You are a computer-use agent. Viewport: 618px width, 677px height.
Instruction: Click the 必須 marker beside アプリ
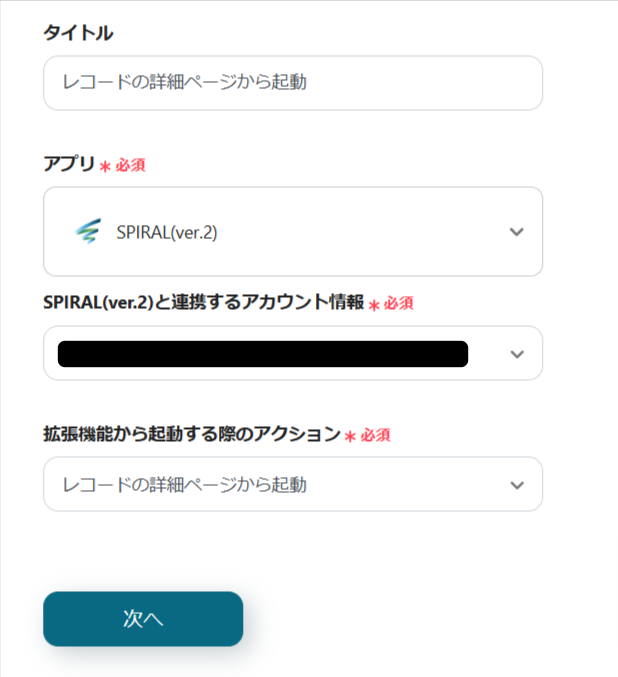point(130,166)
